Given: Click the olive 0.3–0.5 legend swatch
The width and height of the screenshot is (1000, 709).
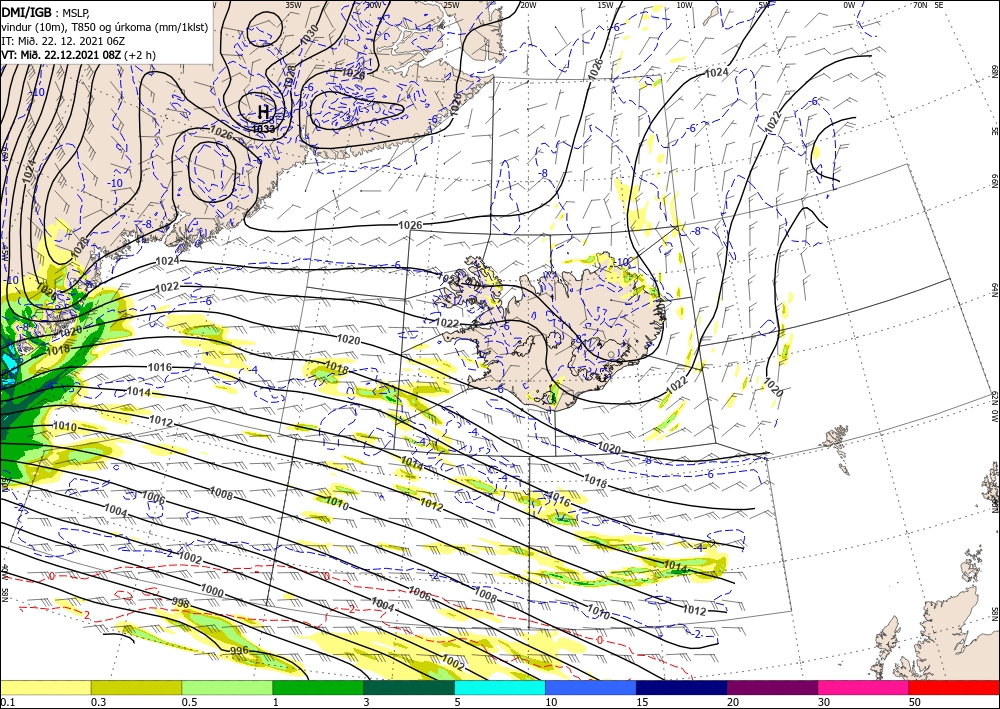Looking at the screenshot, I should point(136,687).
